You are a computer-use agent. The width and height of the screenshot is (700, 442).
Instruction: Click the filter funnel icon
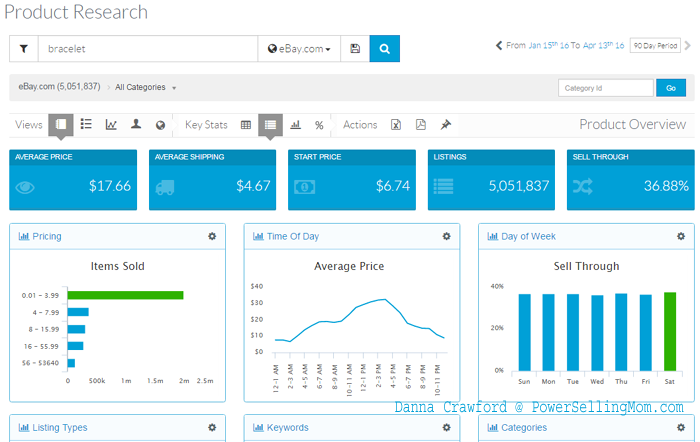[x=24, y=49]
